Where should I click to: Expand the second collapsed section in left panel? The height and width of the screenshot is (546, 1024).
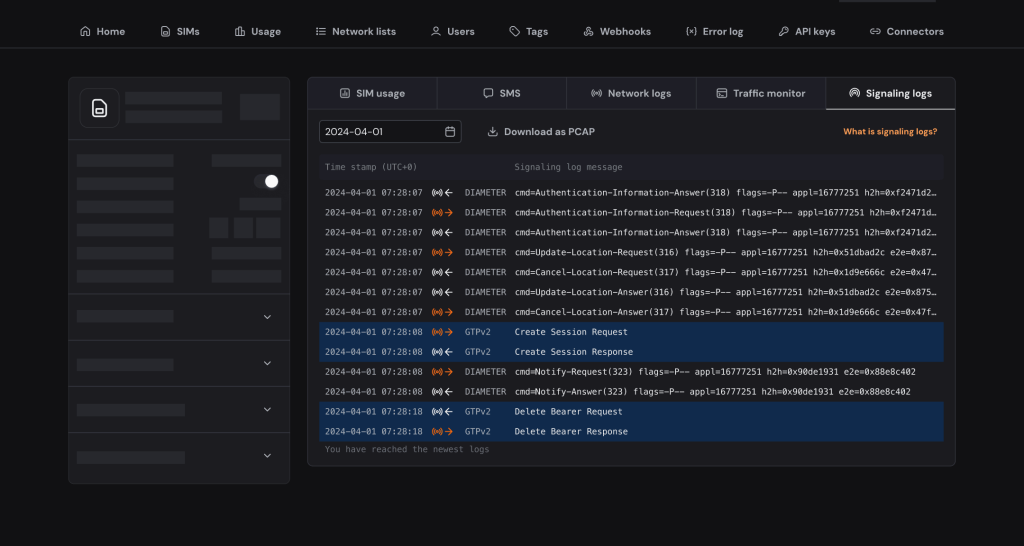tap(267, 363)
